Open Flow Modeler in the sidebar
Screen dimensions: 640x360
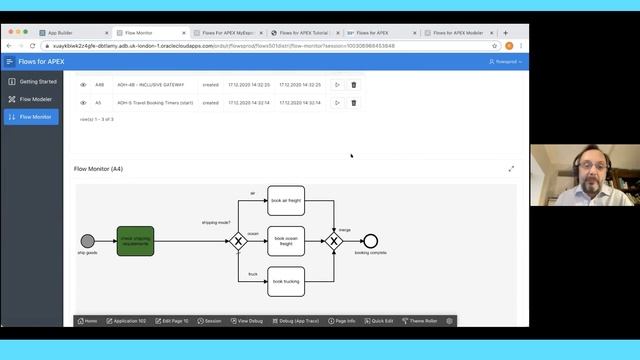(x=32, y=99)
